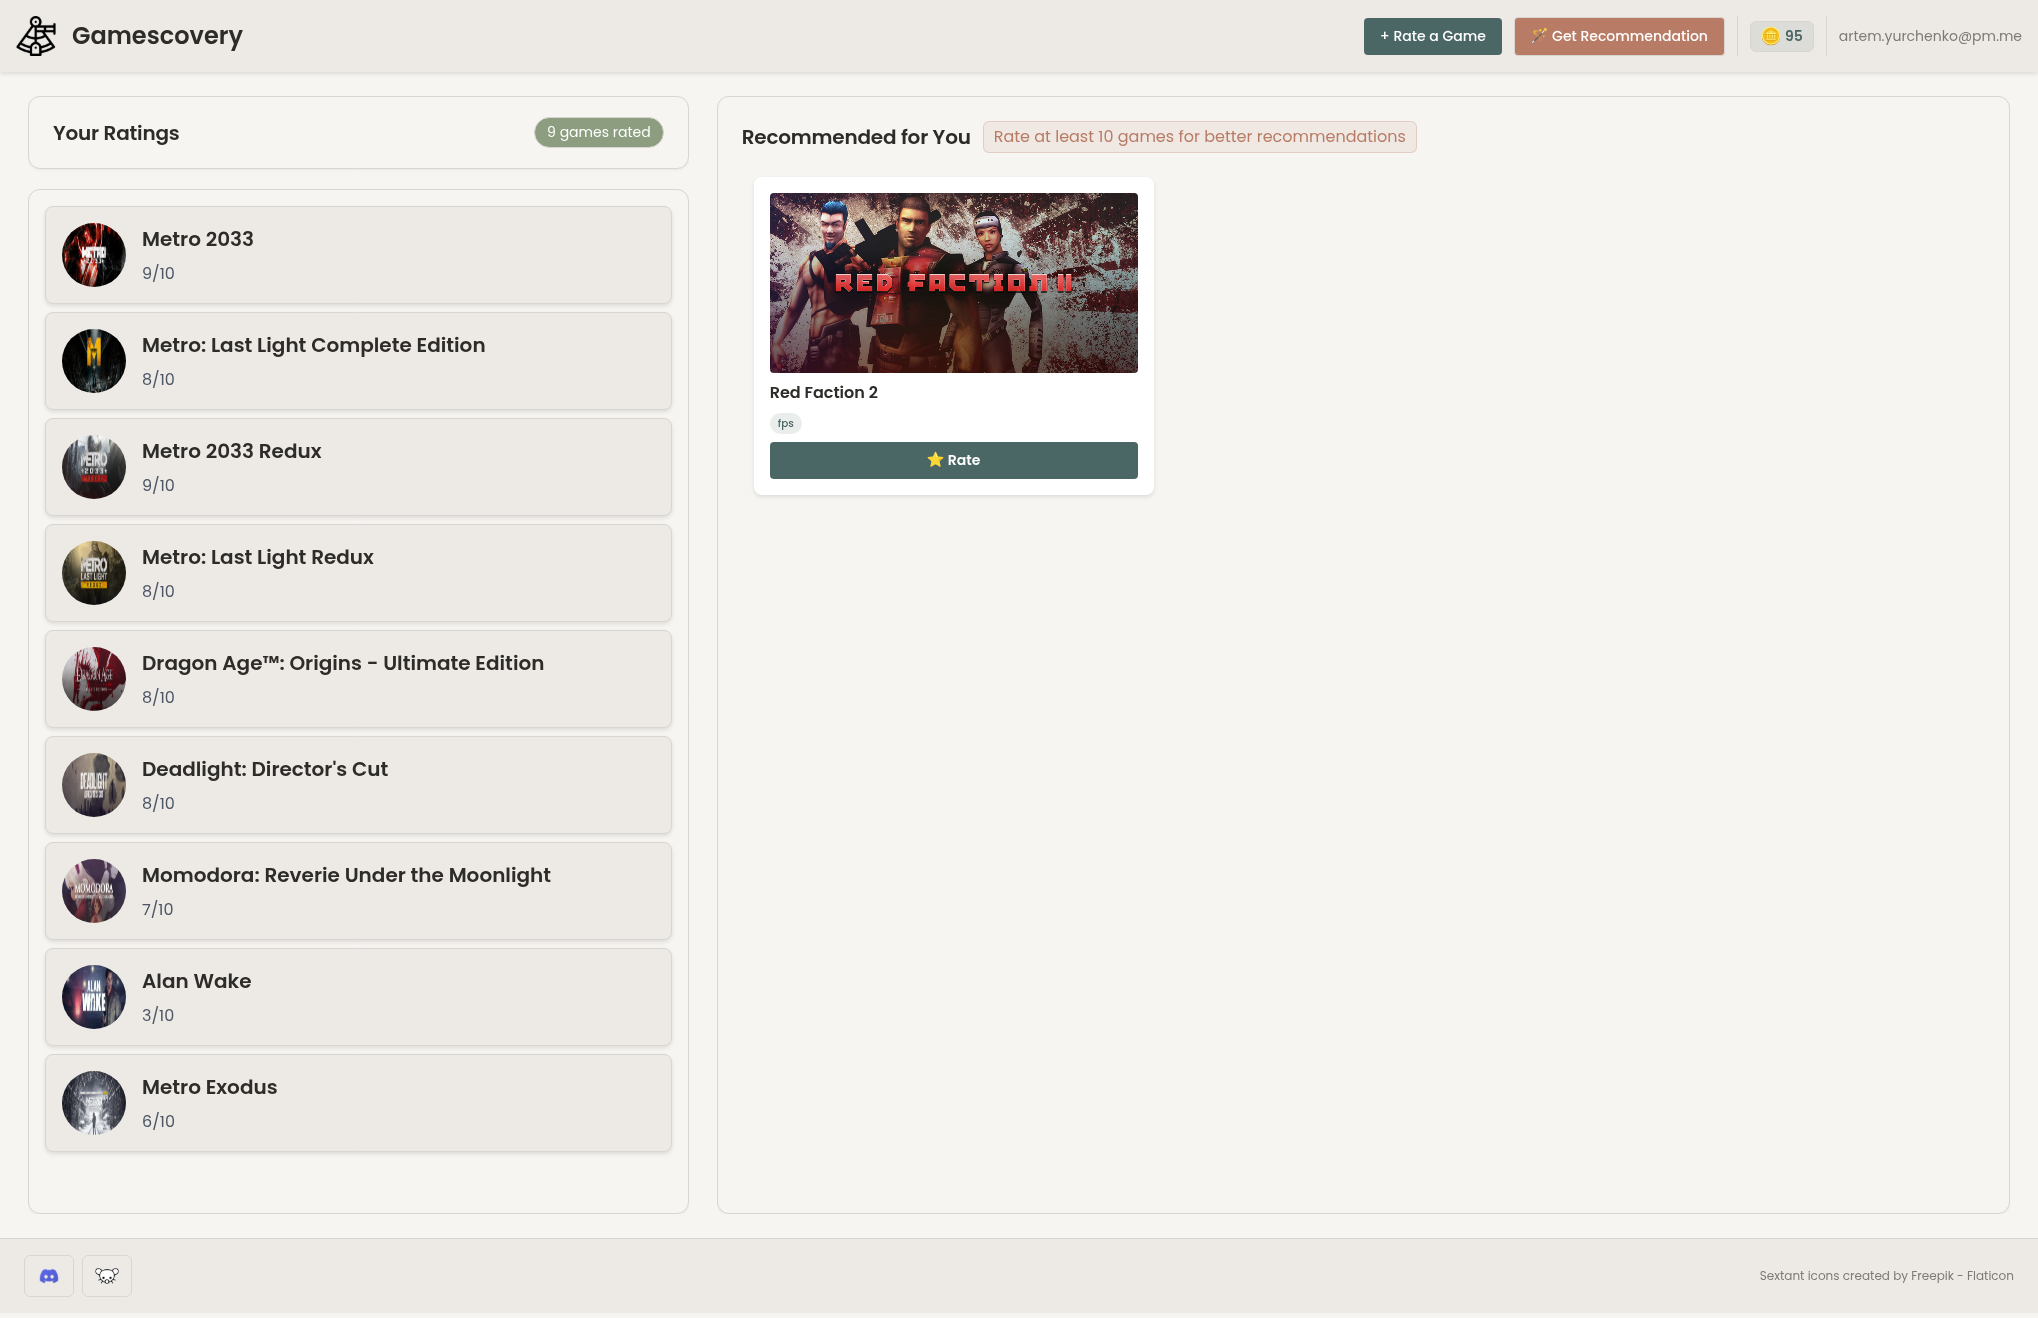Screen dimensions: 2038x1318
Task: Select the Momodora cover thumbnail
Action: pos(94,891)
